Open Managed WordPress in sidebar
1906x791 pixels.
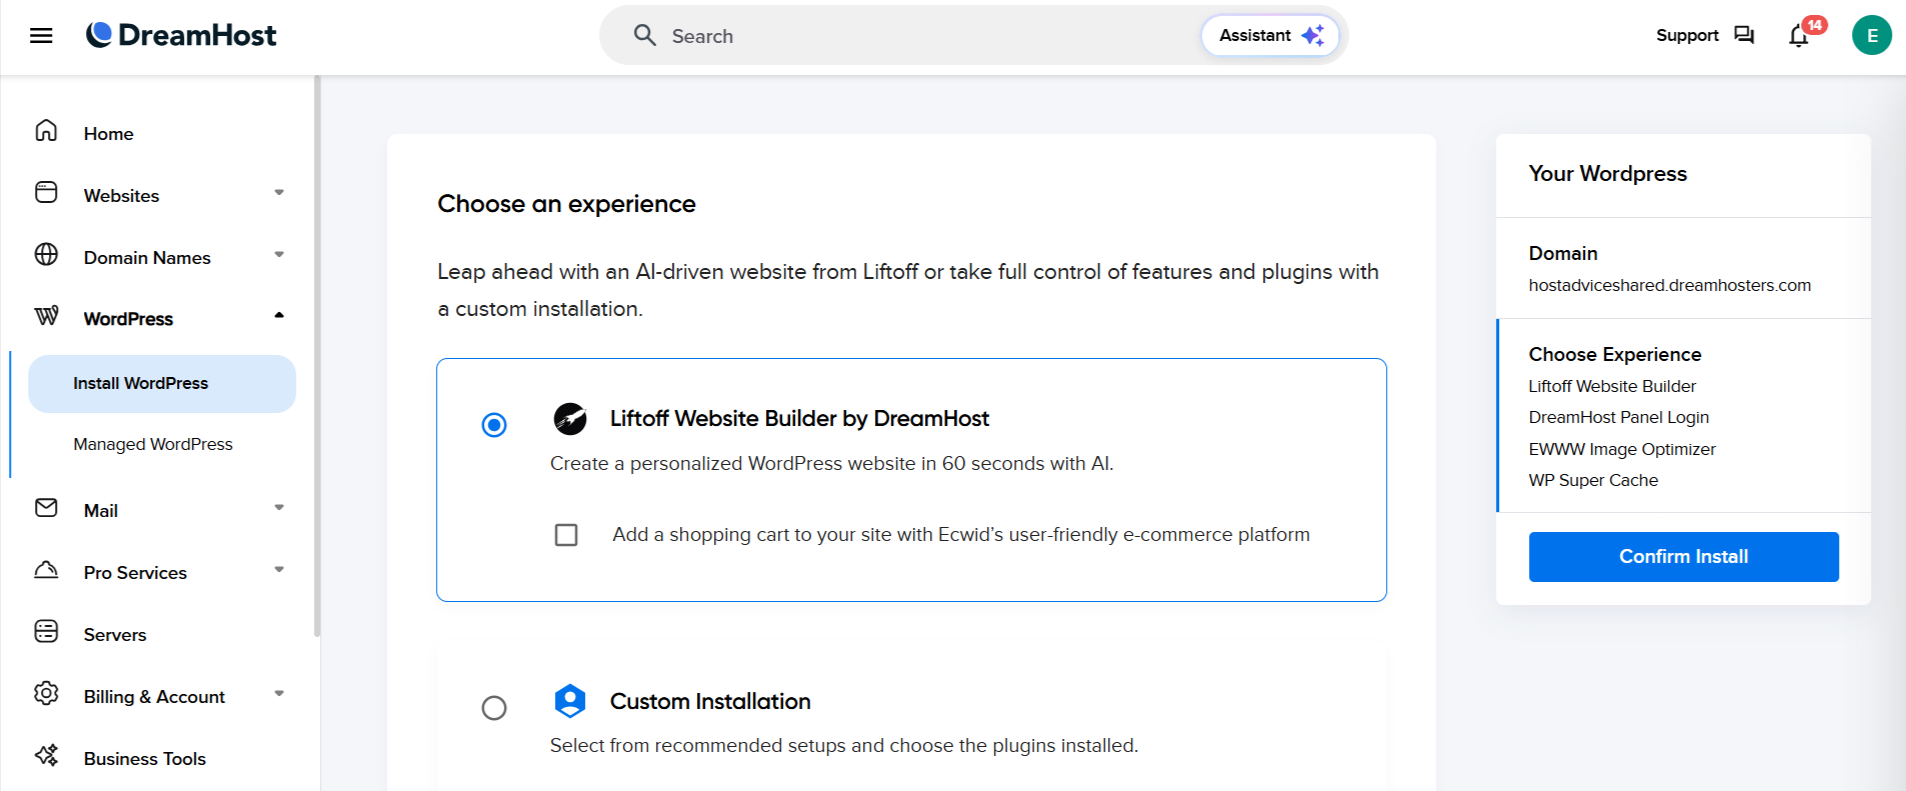pyautogui.click(x=153, y=444)
